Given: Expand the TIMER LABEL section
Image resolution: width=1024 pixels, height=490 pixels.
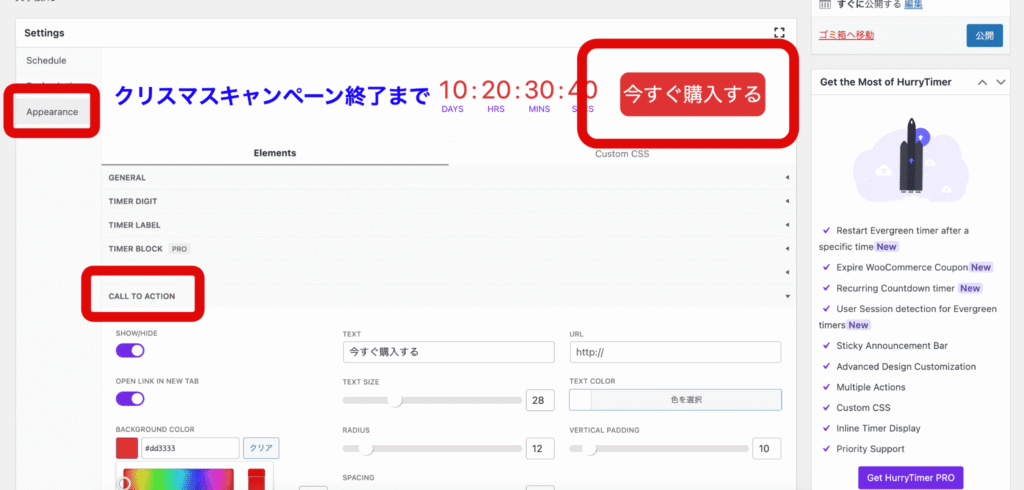Looking at the screenshot, I should 449,225.
